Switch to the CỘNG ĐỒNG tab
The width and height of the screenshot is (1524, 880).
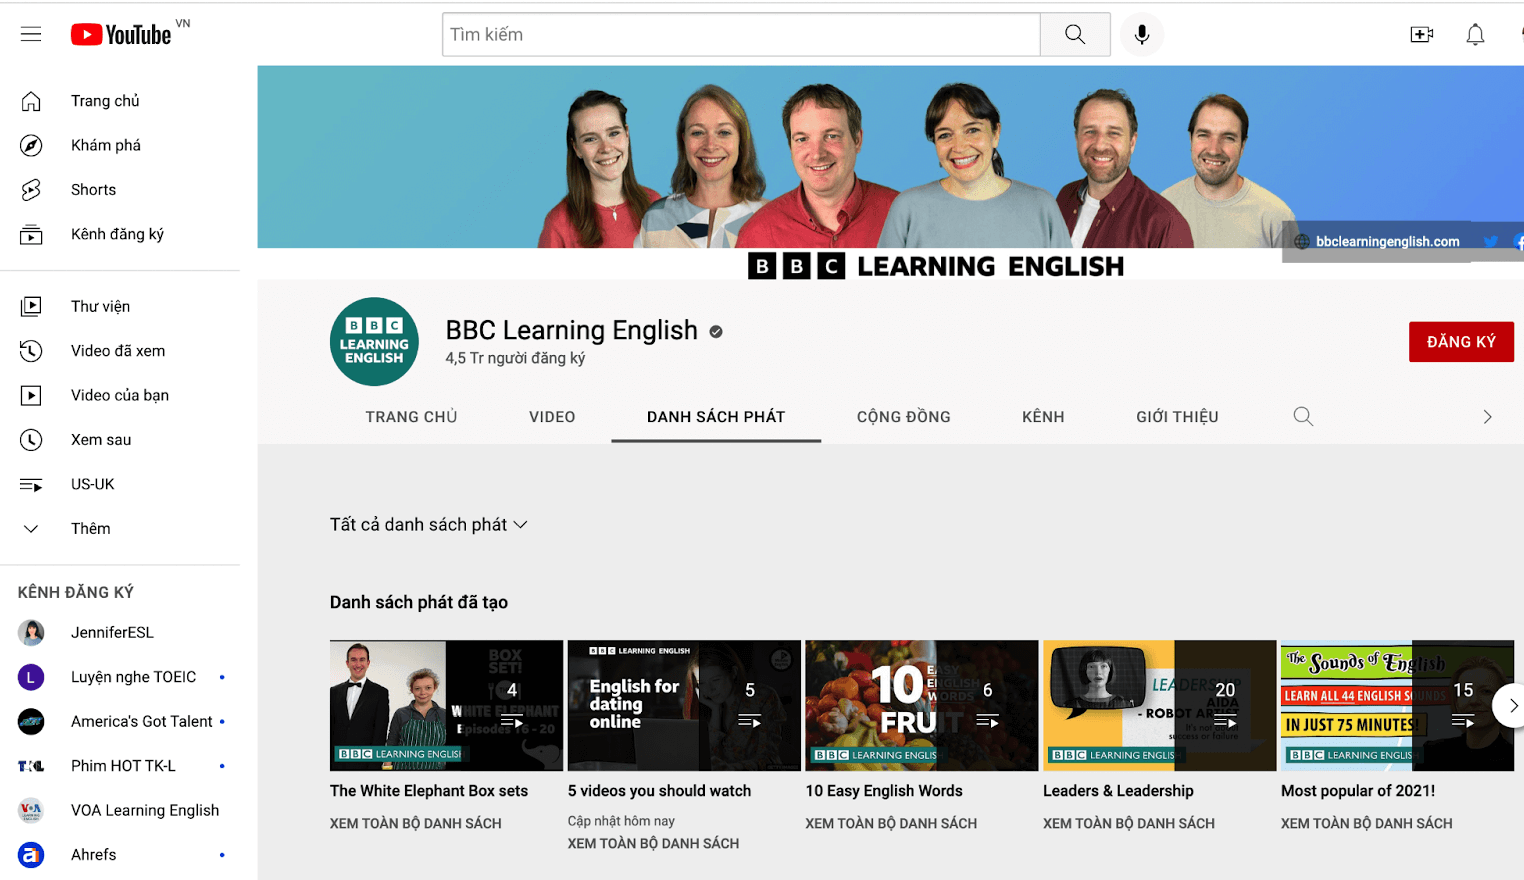click(903, 417)
